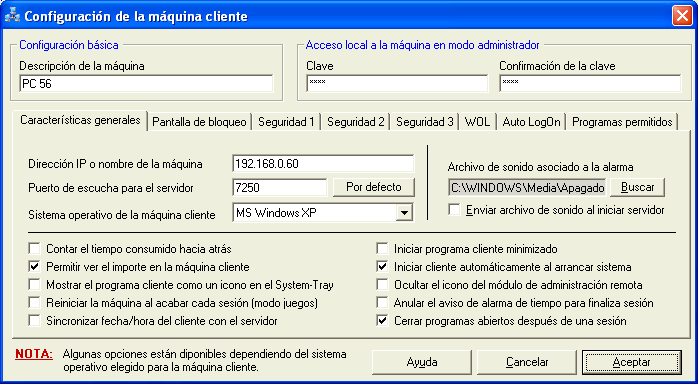This screenshot has width=698, height=384.
Task: Switch to the Pantalla de bloqueo tab
Action: (x=199, y=122)
